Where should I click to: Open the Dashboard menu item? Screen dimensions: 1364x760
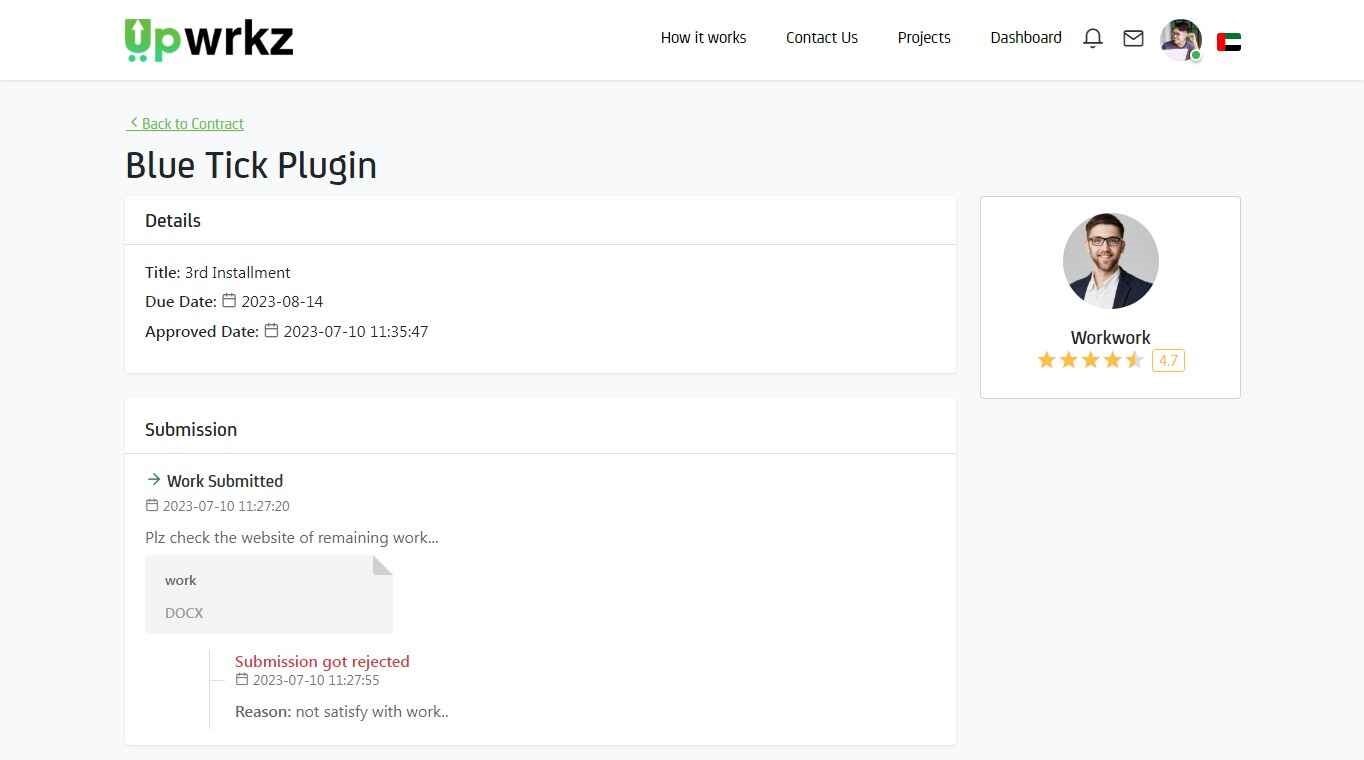pos(1026,38)
